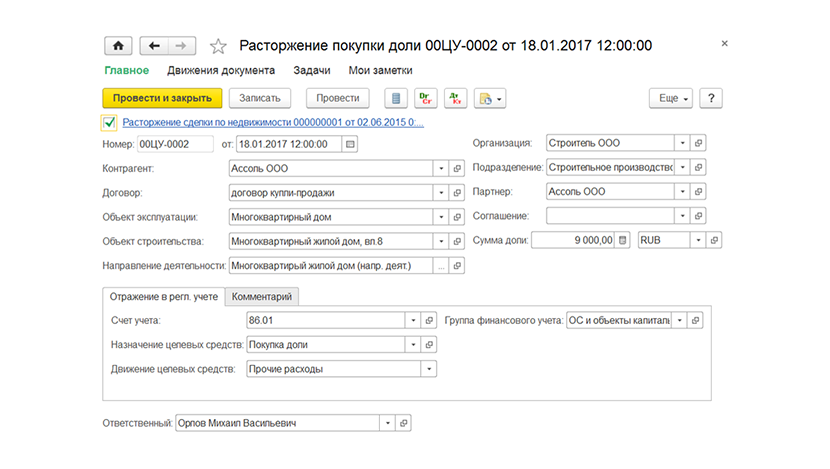Expand Назначение целевых средств dropdown
Viewport: 830px width, 469px height.
pos(413,345)
